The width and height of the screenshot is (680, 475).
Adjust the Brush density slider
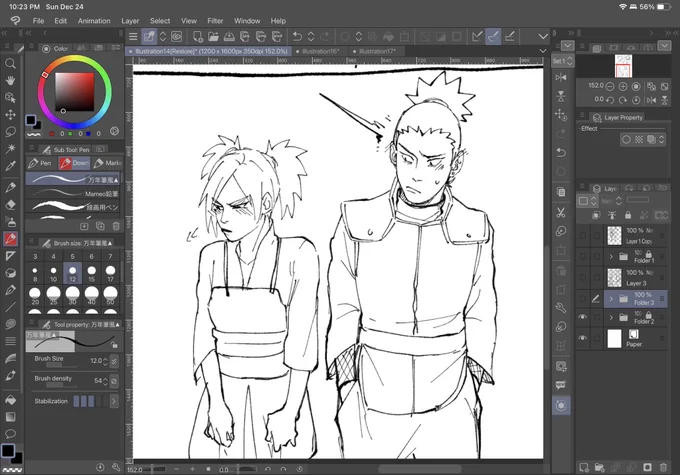tap(62, 384)
